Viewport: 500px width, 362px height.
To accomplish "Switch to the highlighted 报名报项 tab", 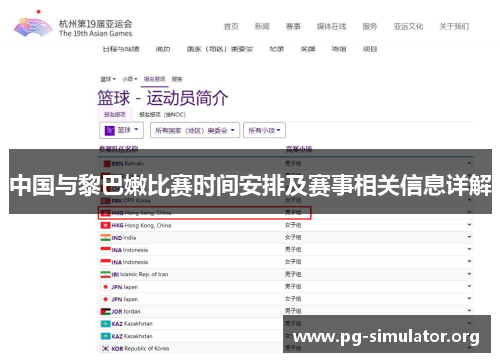I will [x=115, y=114].
